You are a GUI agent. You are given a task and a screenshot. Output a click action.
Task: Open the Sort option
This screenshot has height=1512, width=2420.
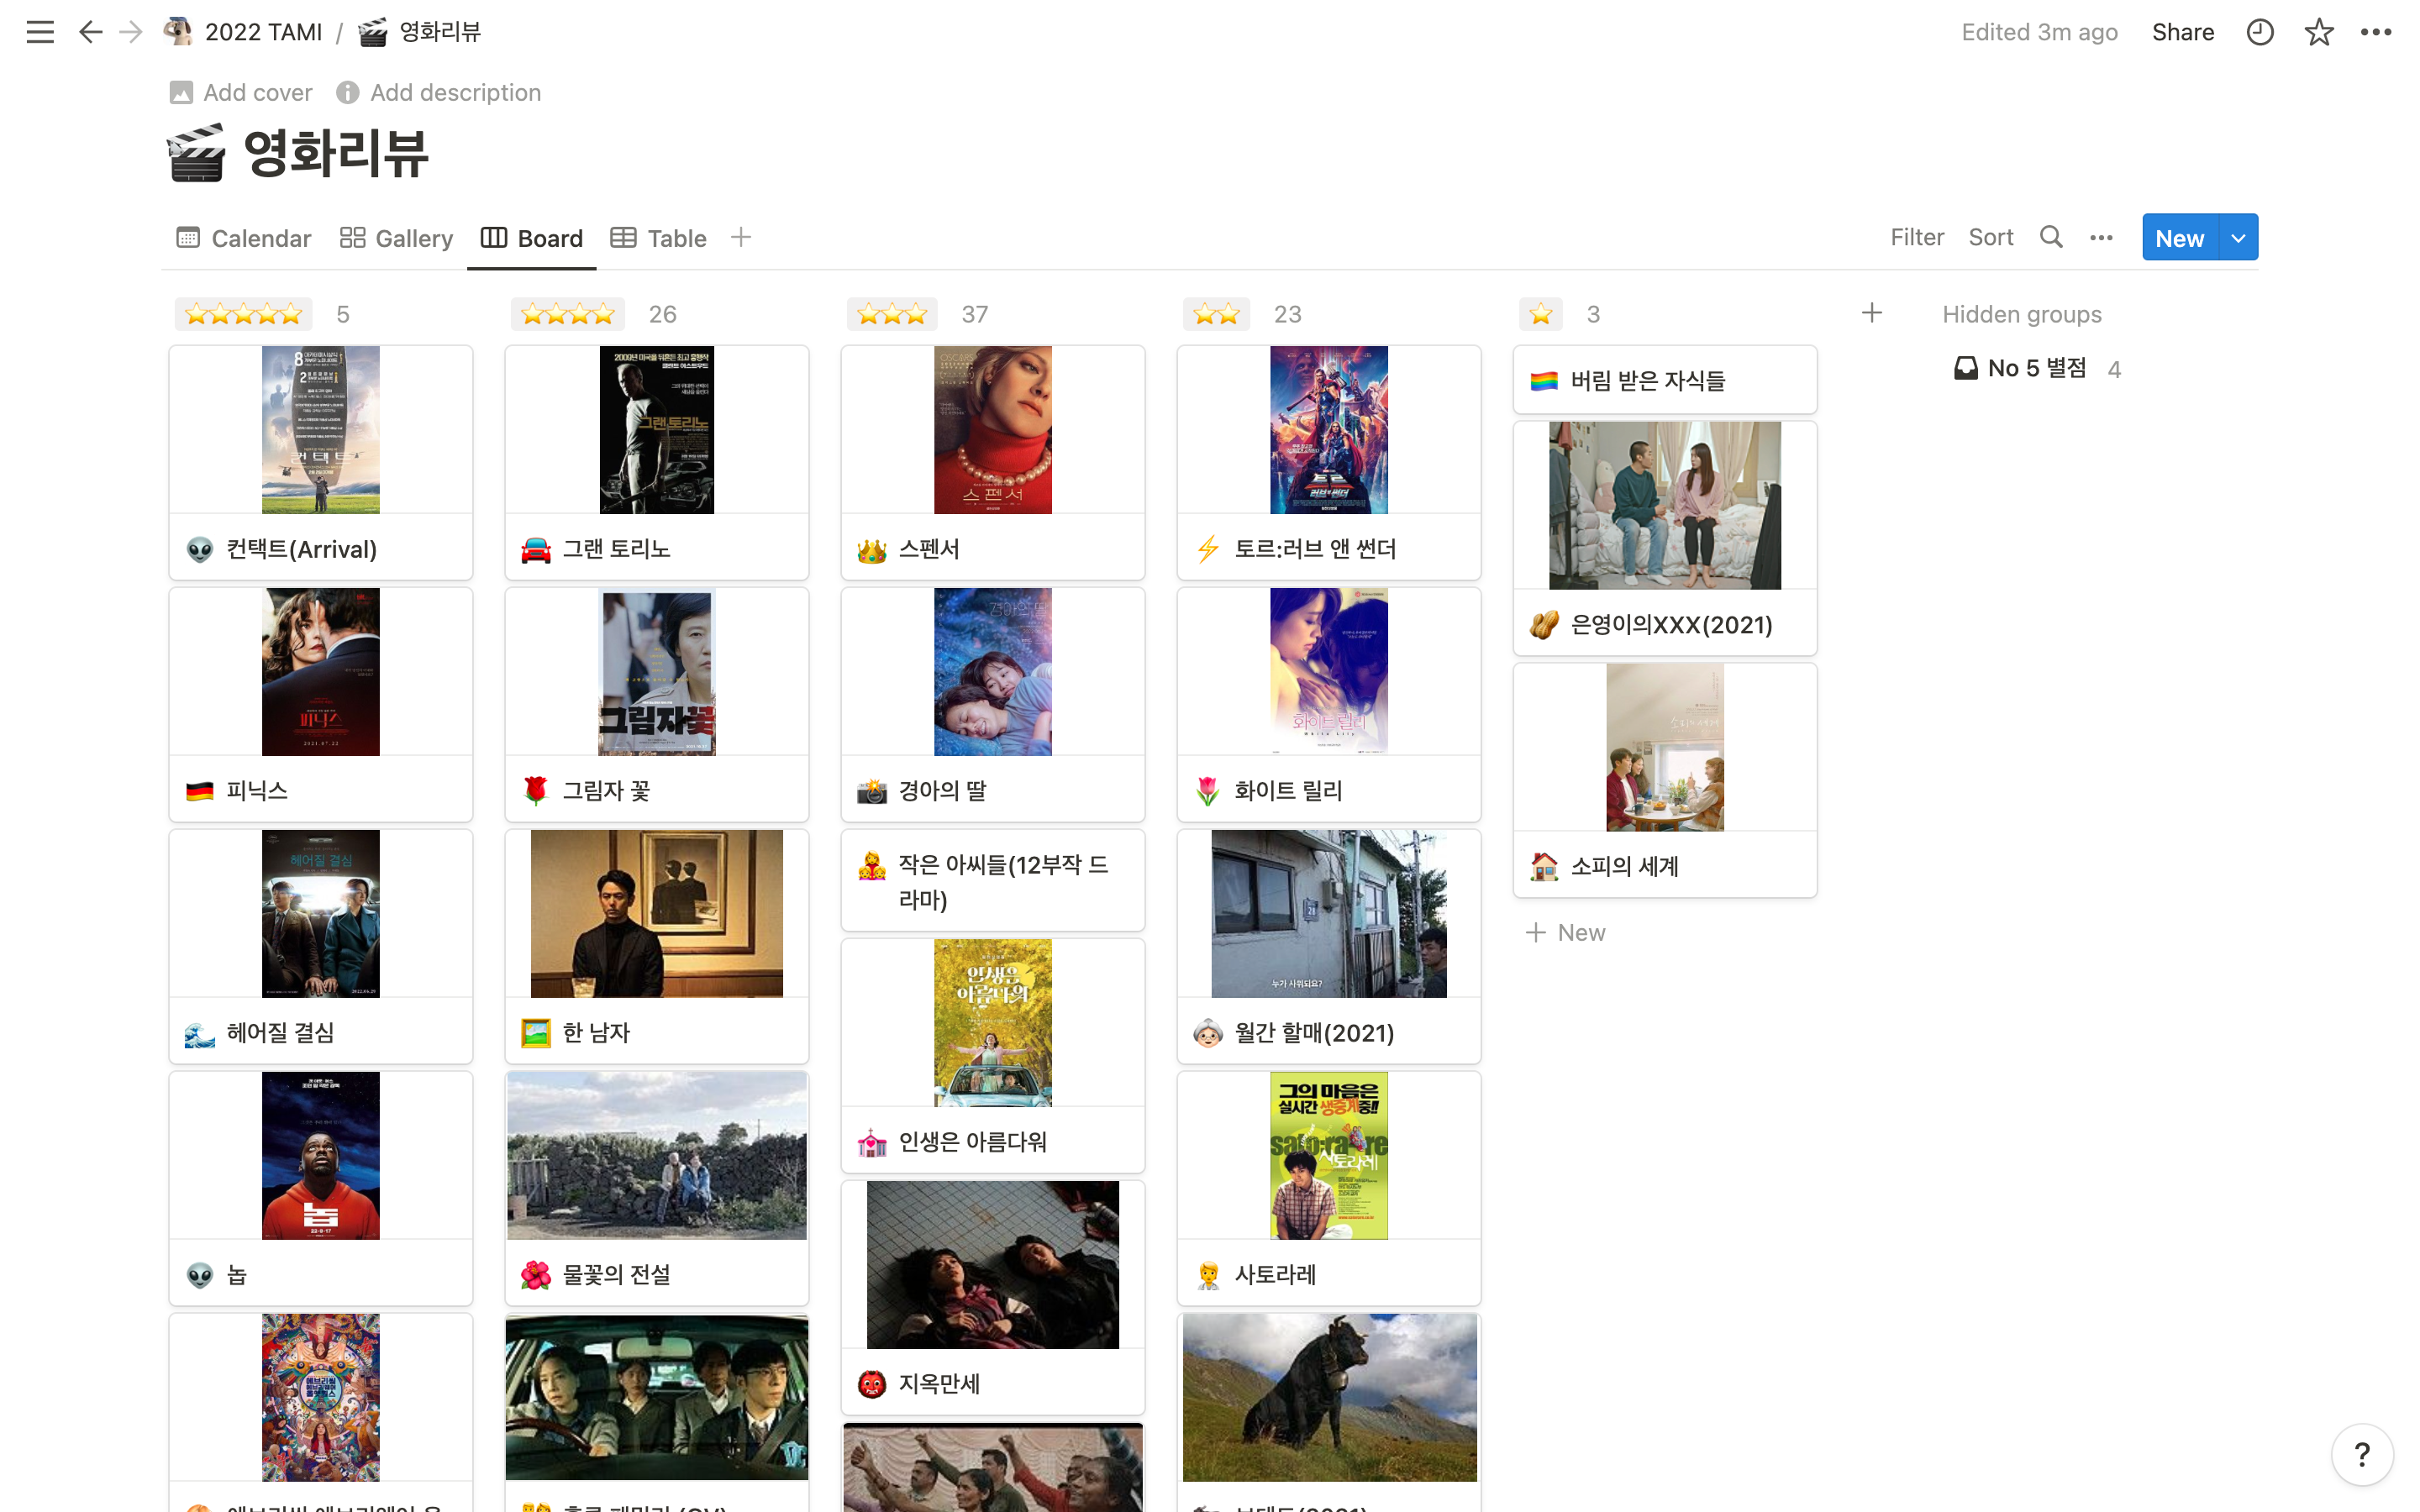coord(1990,237)
